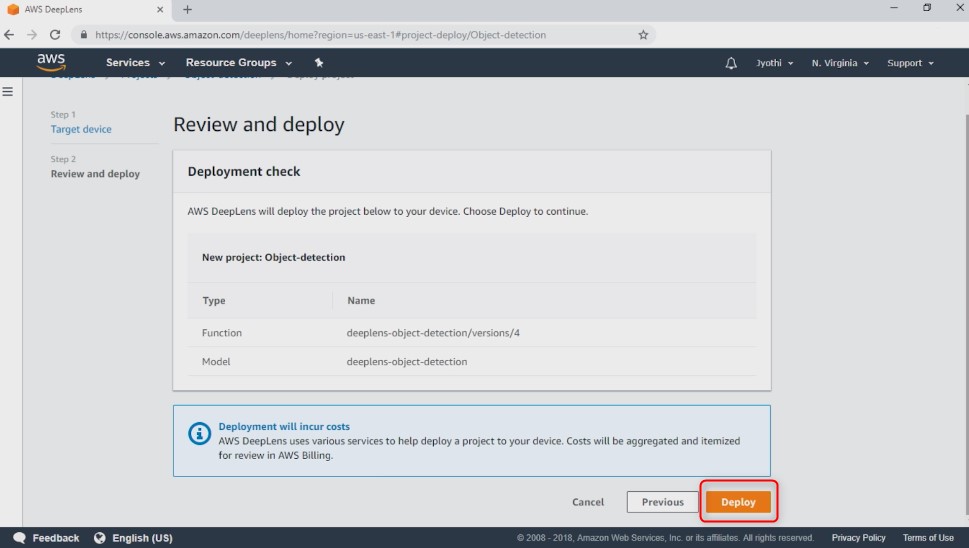The image size is (969, 548).
Task: Click the browser address bar URL
Action: [x=320, y=35]
